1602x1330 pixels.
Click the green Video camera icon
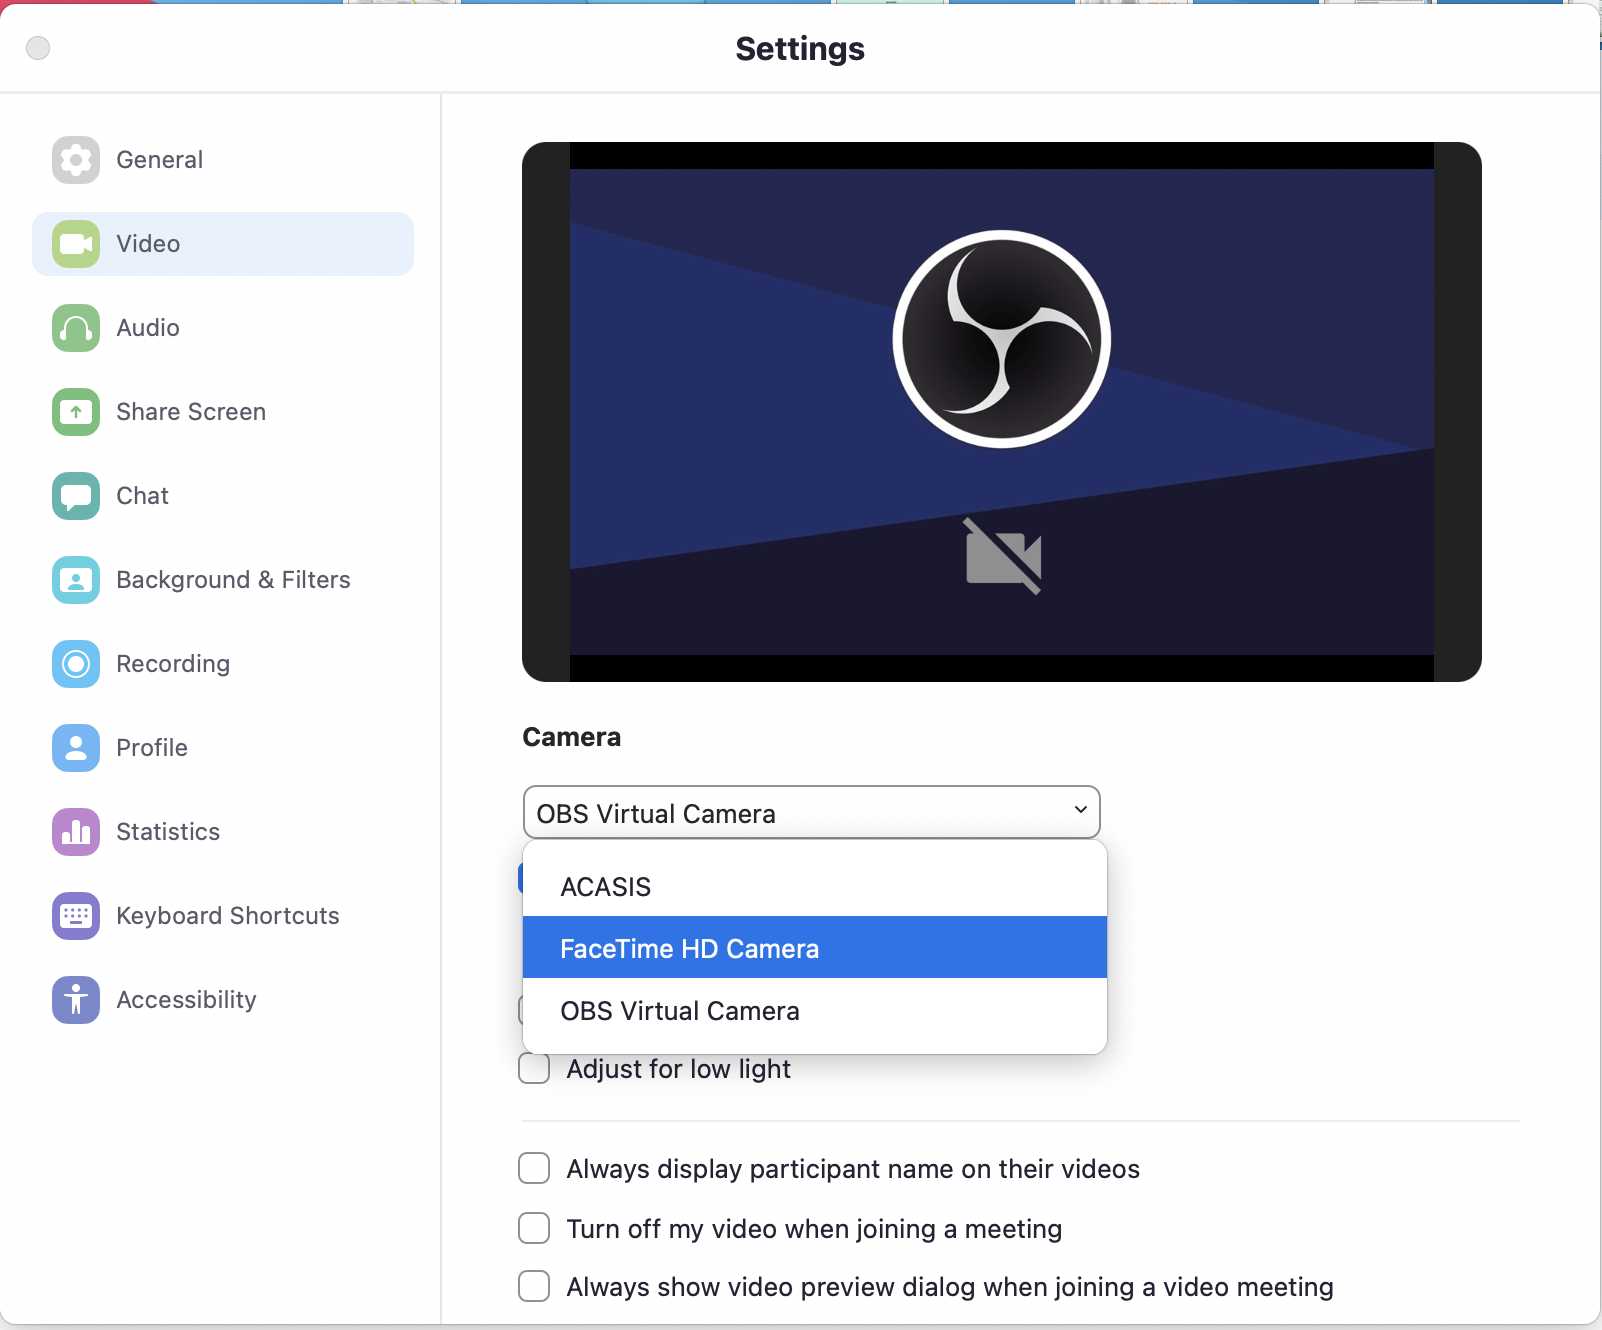(x=76, y=244)
